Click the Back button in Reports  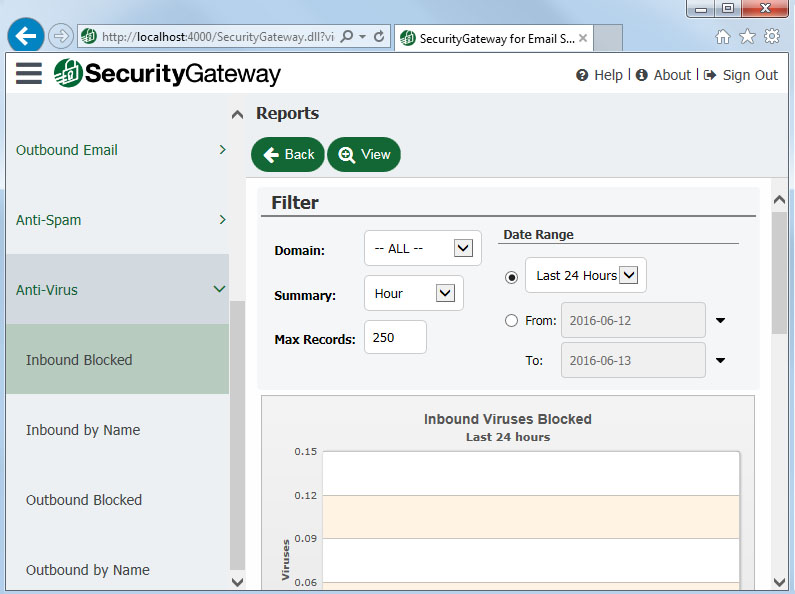(x=288, y=154)
